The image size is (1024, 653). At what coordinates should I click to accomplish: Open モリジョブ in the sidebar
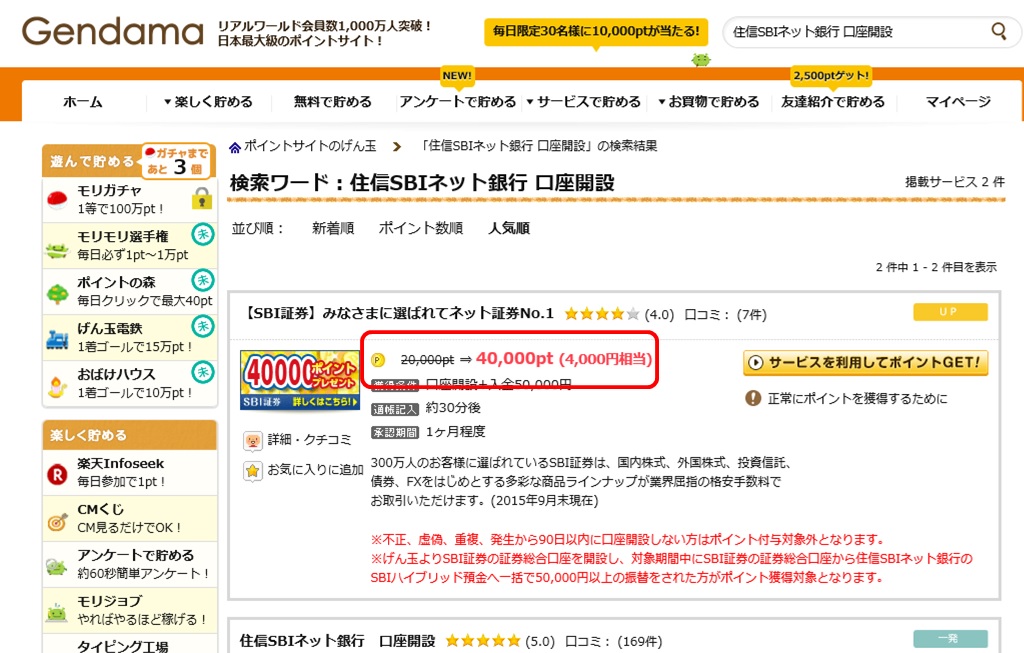(129, 610)
